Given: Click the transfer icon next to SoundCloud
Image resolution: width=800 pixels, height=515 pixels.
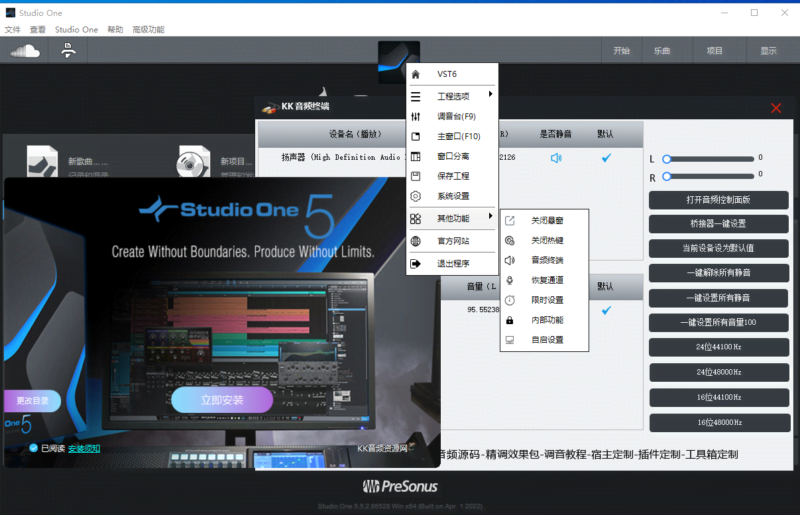Looking at the screenshot, I should pos(68,51).
